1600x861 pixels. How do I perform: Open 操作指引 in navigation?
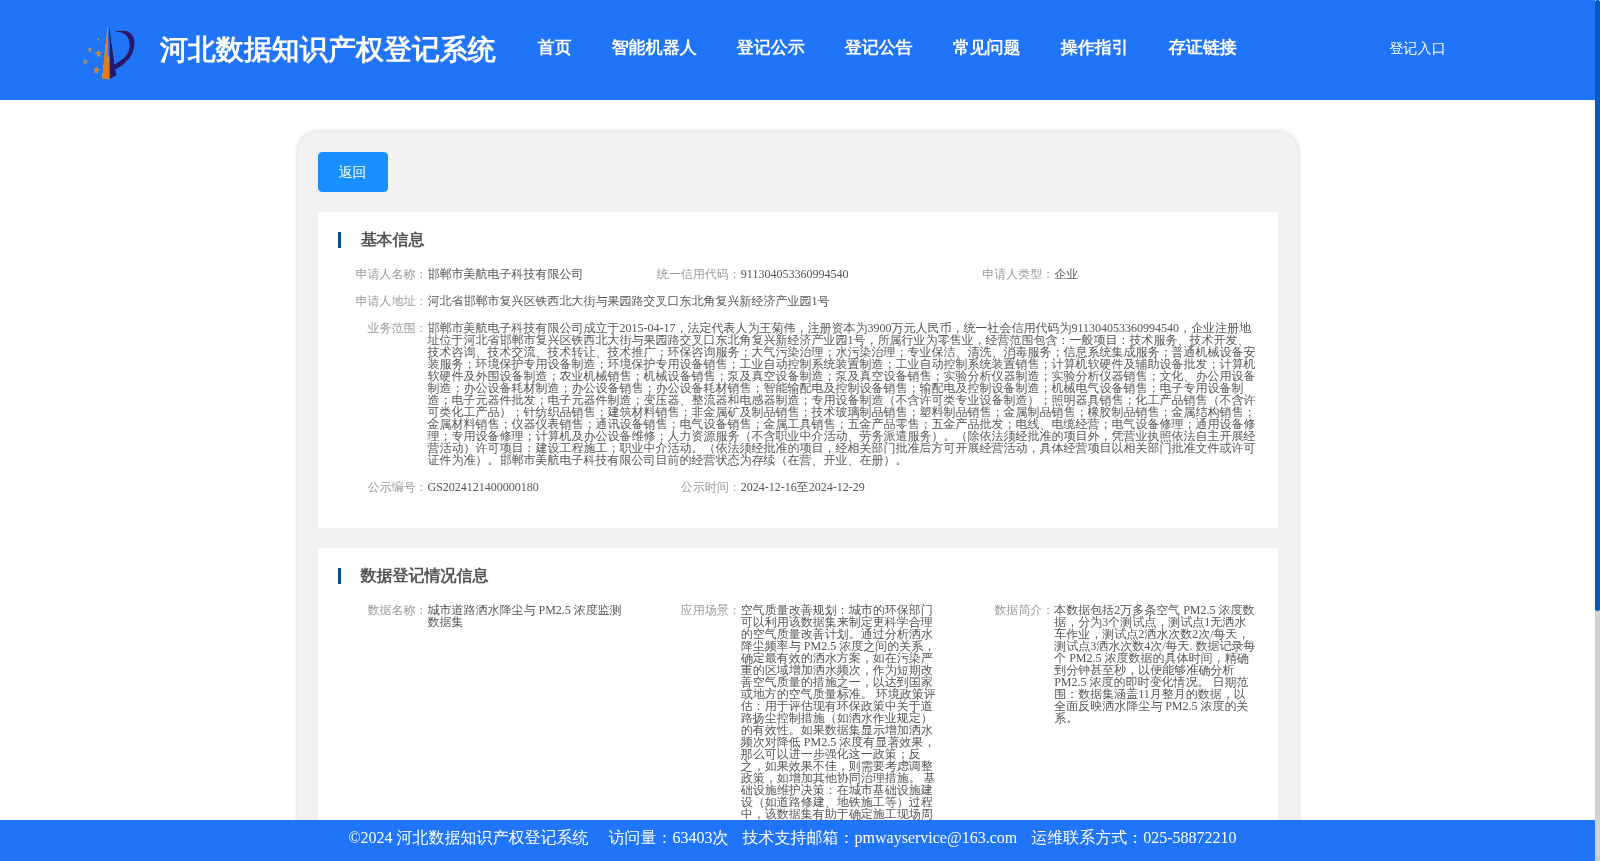tap(1094, 48)
